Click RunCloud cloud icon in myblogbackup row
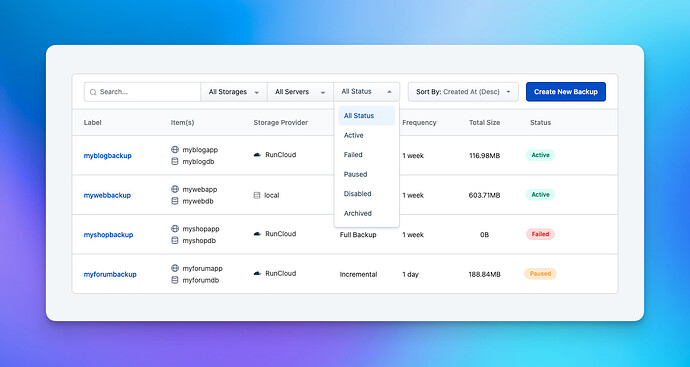690x367 pixels. coord(257,155)
